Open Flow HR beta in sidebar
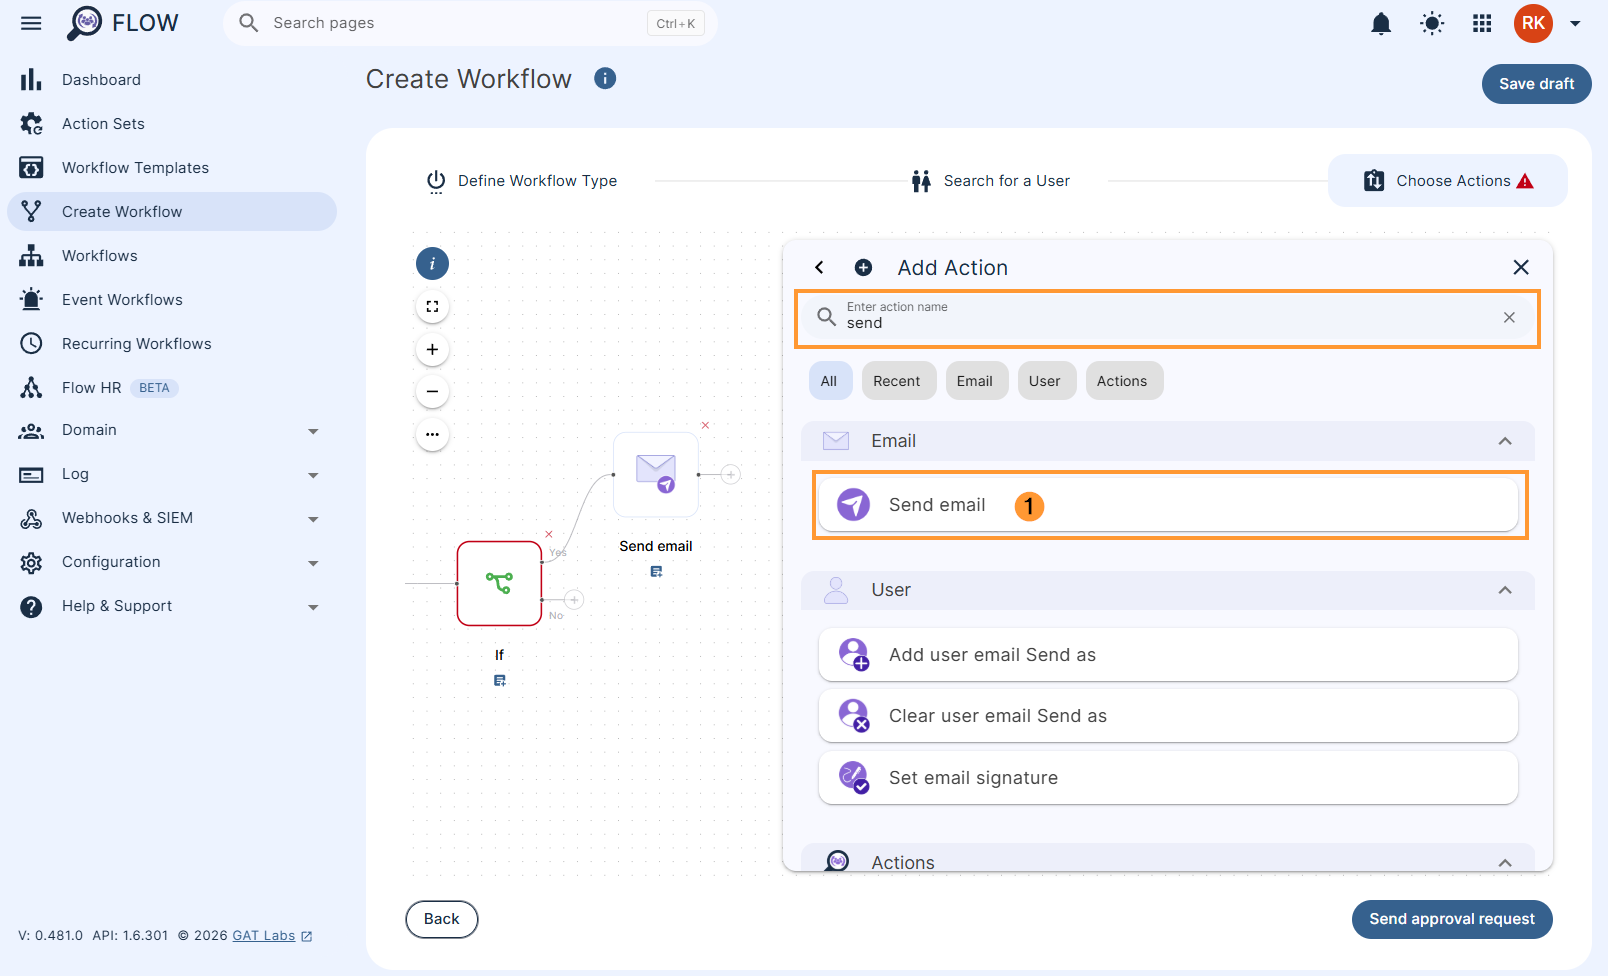This screenshot has height=976, width=1608. 172,388
